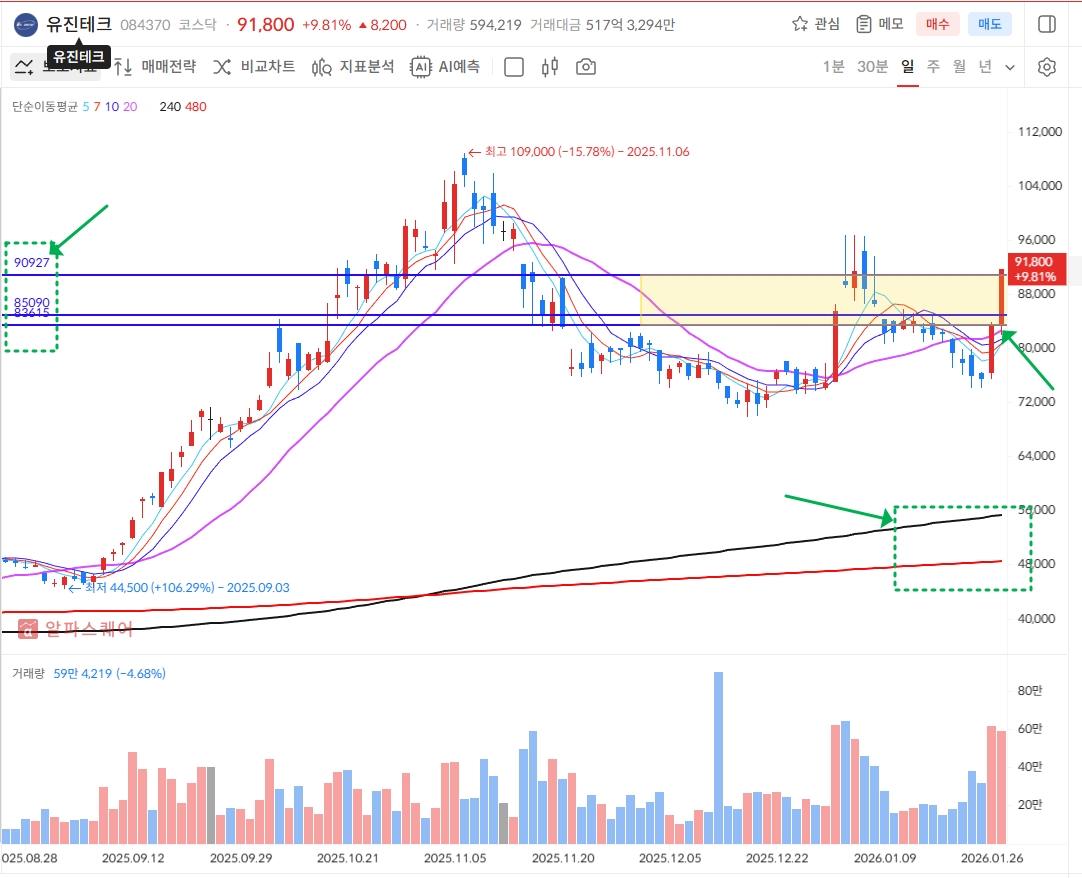The image size is (1082, 878).
Task: Select the 30분 timeframe tab
Action: (872, 67)
